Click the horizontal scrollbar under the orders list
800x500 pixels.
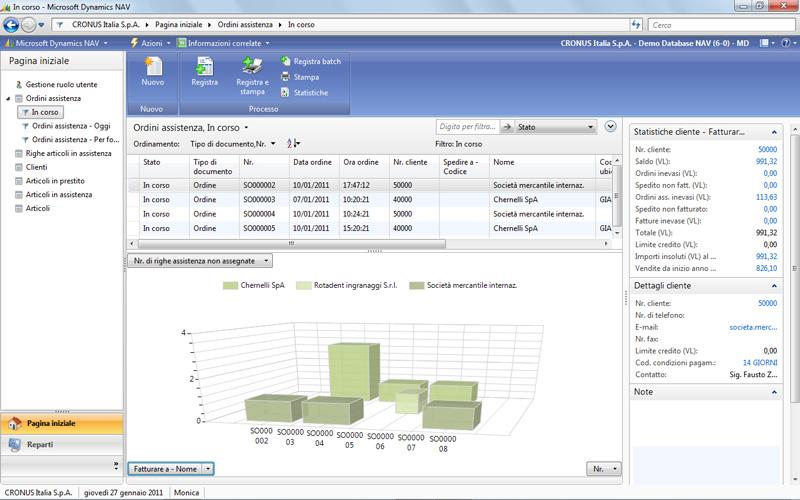coord(291,243)
